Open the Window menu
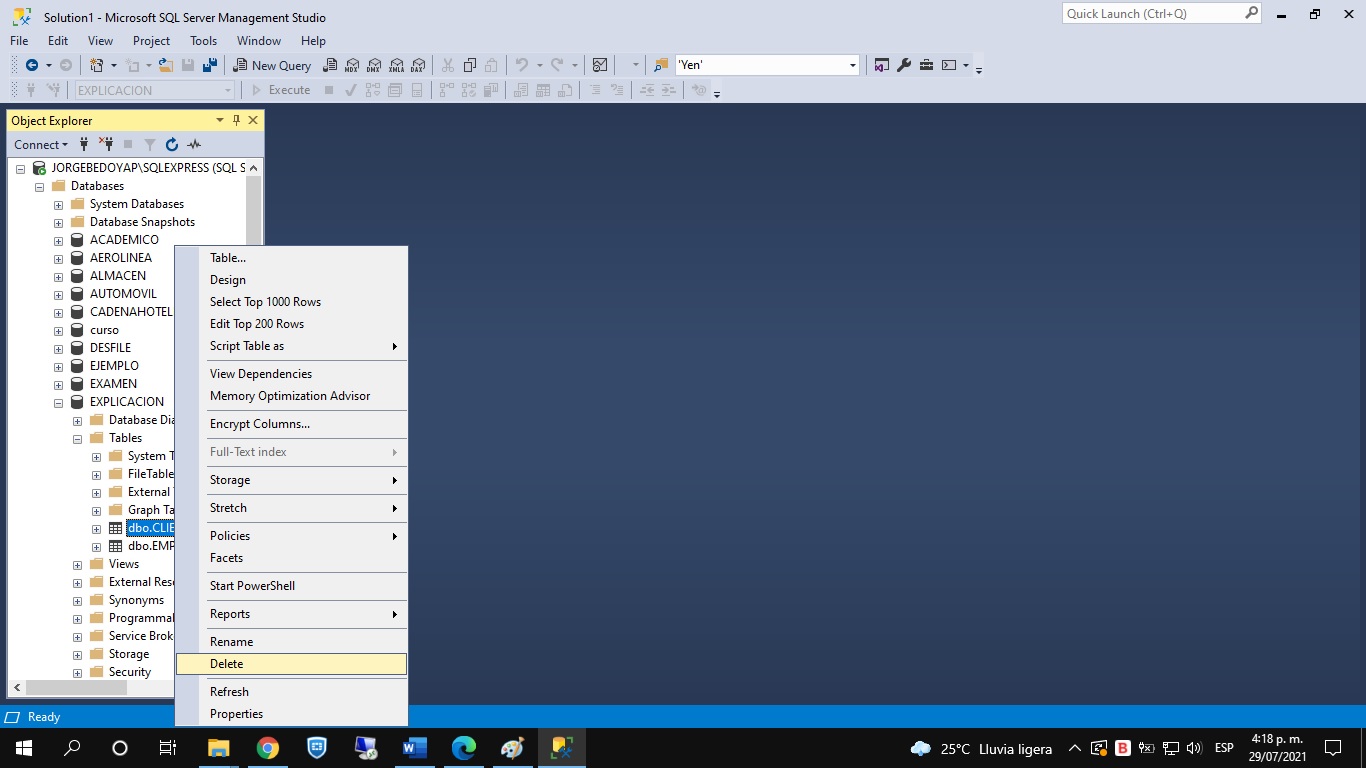 tap(259, 41)
